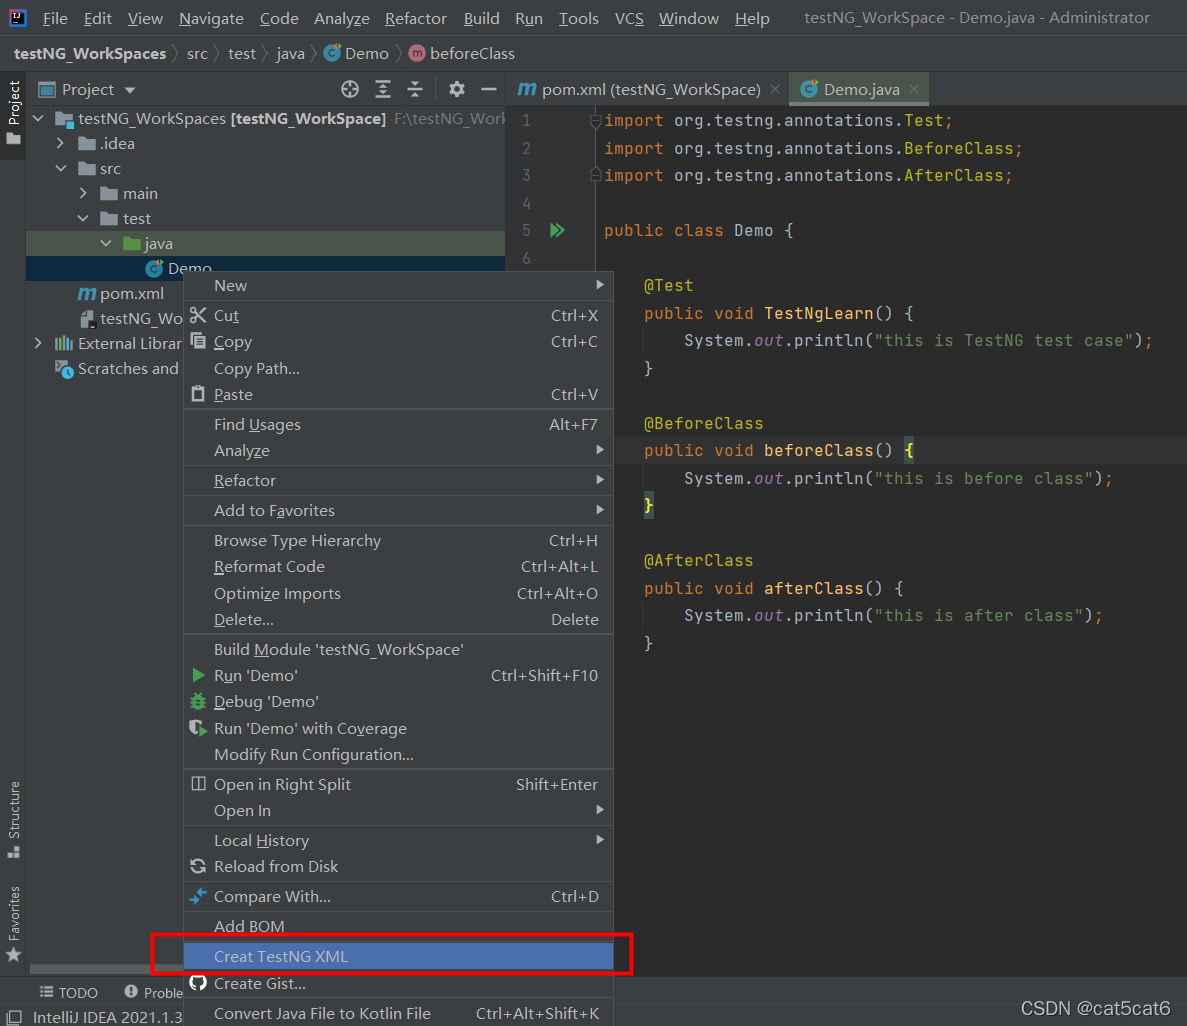Screen dimensions: 1187x1026
Task: Open Local History submenu
Action: pos(398,840)
